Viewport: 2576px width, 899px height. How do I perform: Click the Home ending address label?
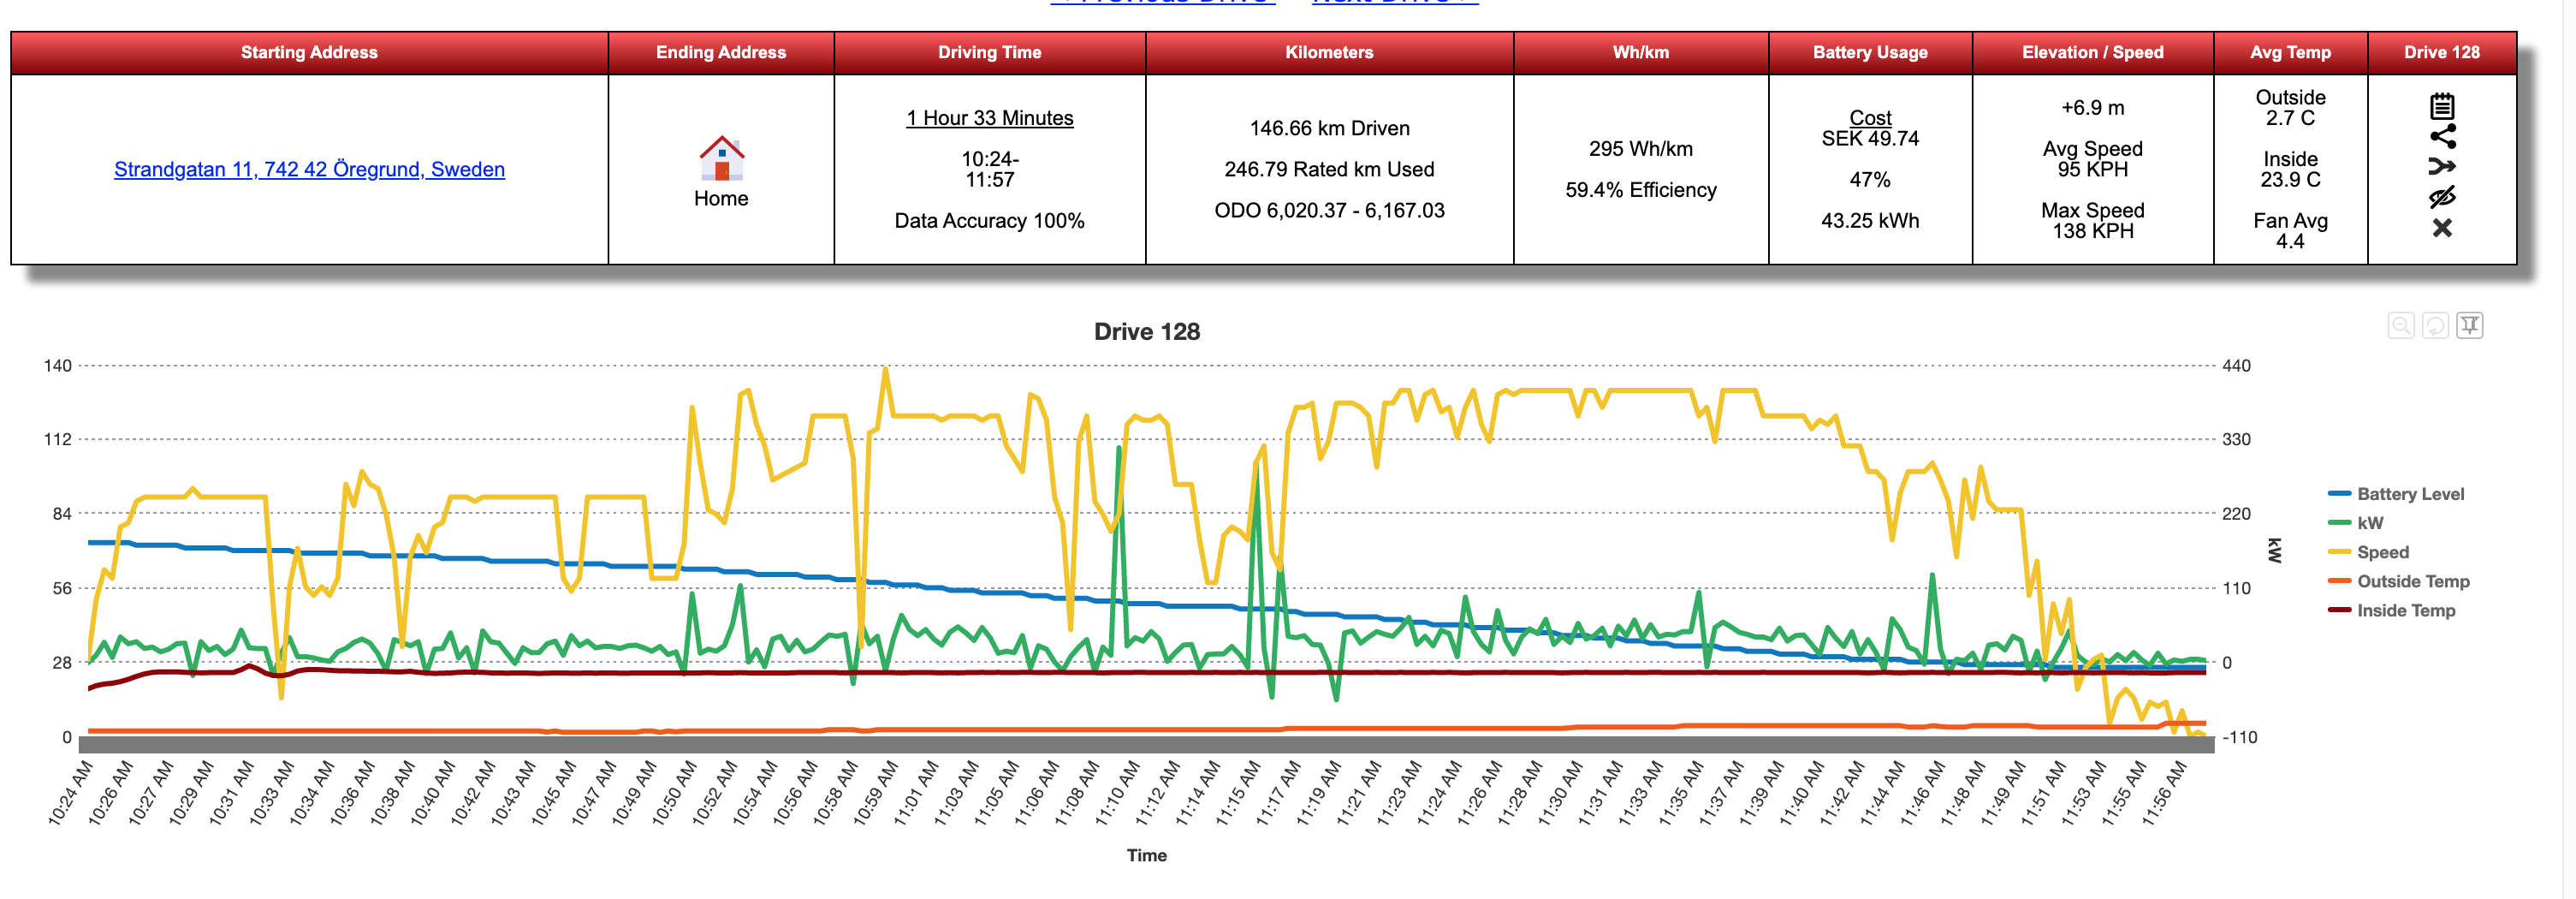tap(721, 198)
